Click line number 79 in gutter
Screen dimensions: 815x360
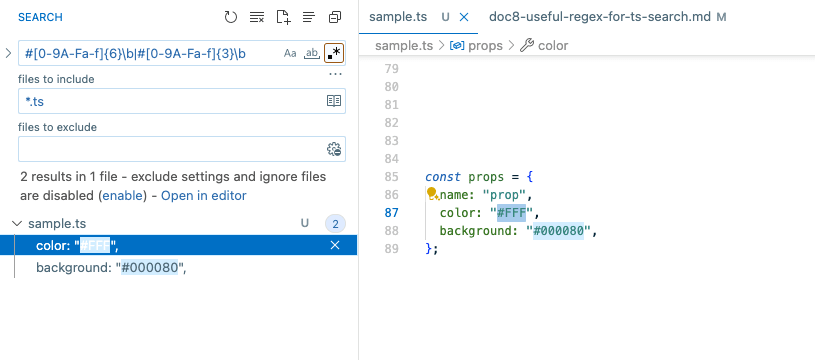click(391, 69)
